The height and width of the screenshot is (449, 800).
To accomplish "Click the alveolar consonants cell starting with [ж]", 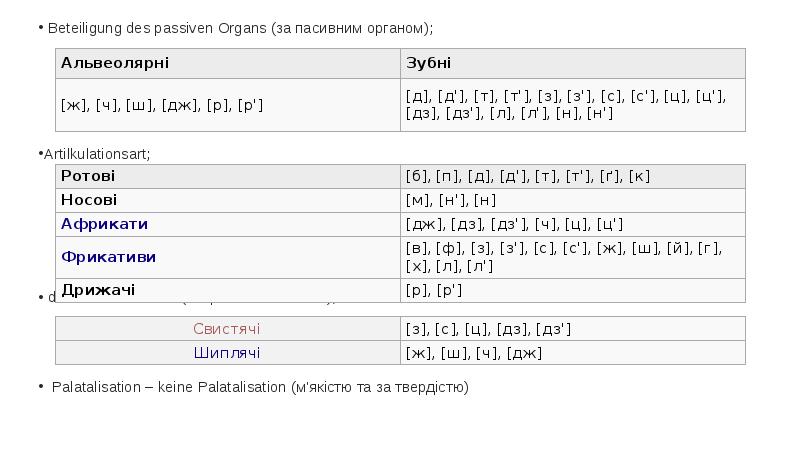I will point(228,105).
